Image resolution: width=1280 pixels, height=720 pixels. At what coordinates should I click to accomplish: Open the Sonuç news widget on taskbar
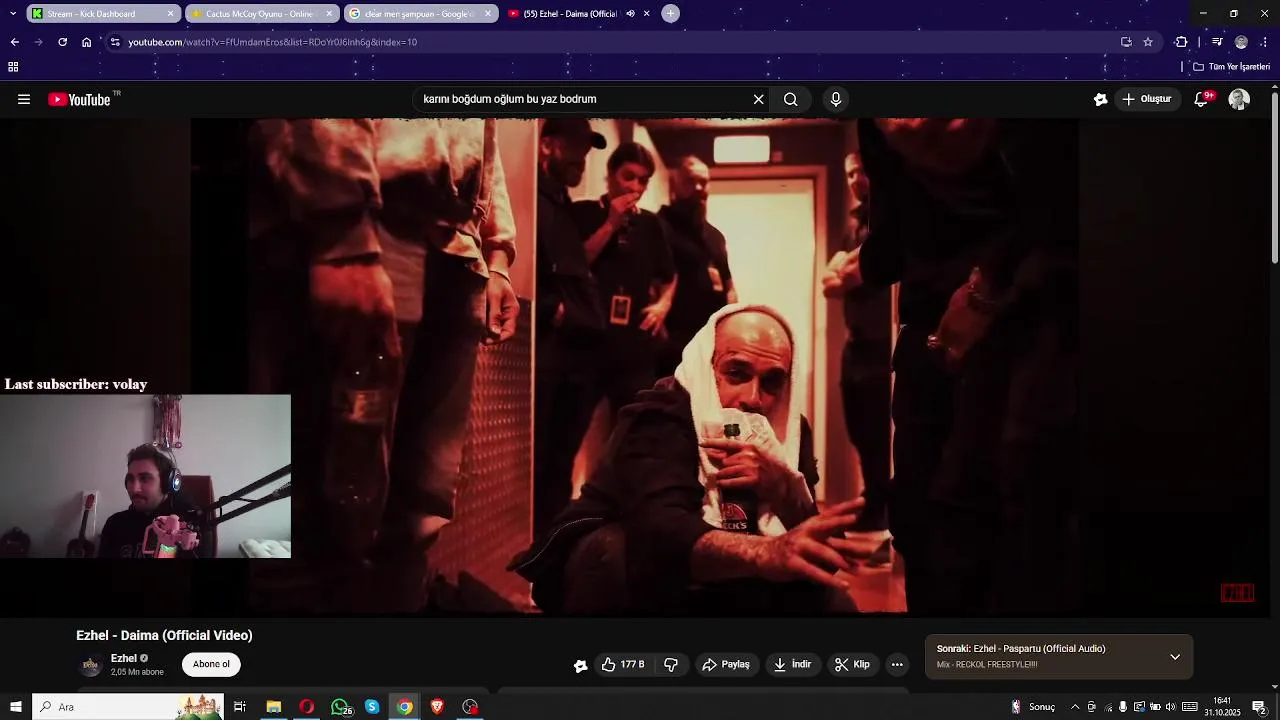[1034, 707]
